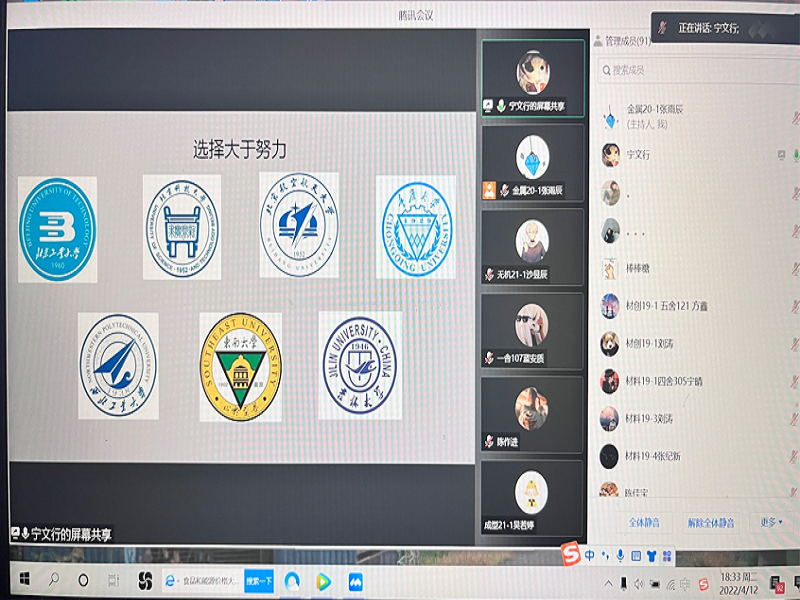Screen dimensions: 800x600
Task: Select the 无机21-1沙昱辰 video tile
Action: point(533,247)
